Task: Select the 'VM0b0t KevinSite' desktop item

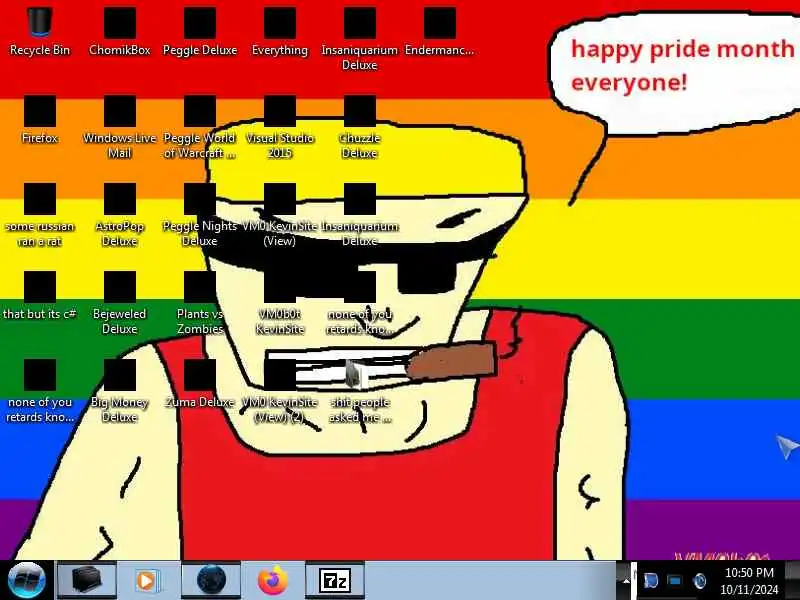Action: [280, 303]
